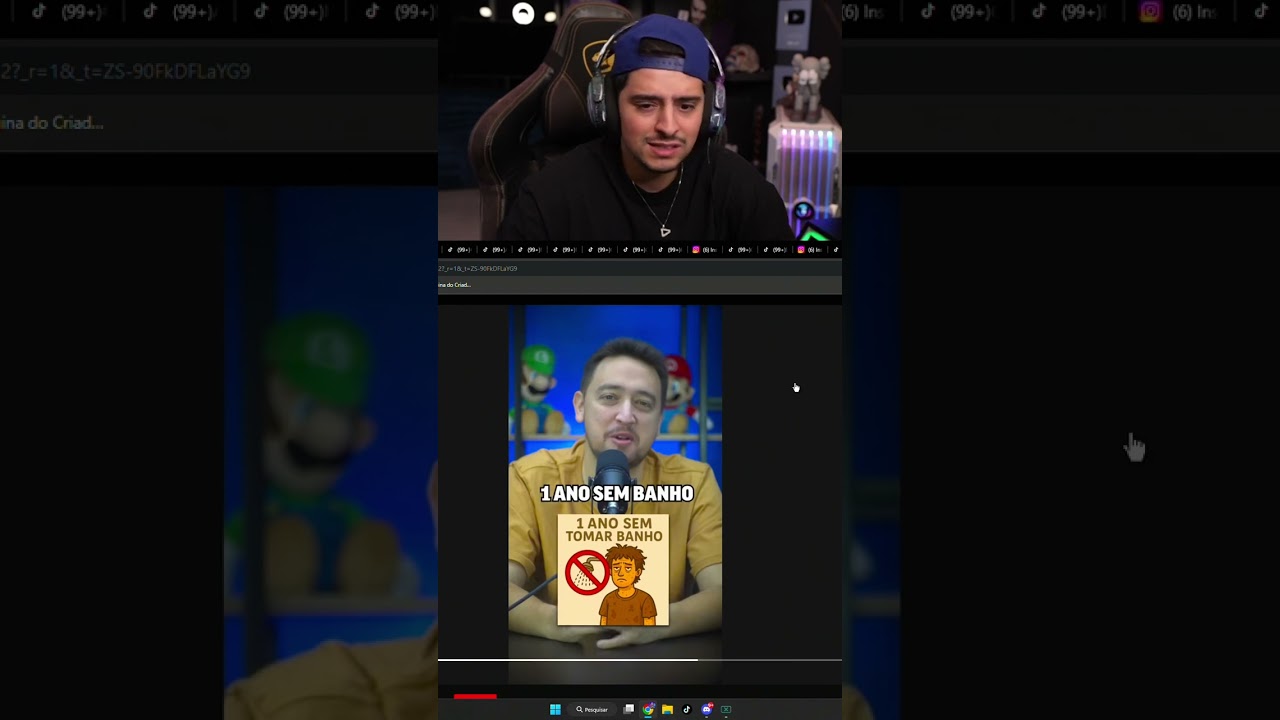Seek using the white video progress bar

tap(640, 660)
